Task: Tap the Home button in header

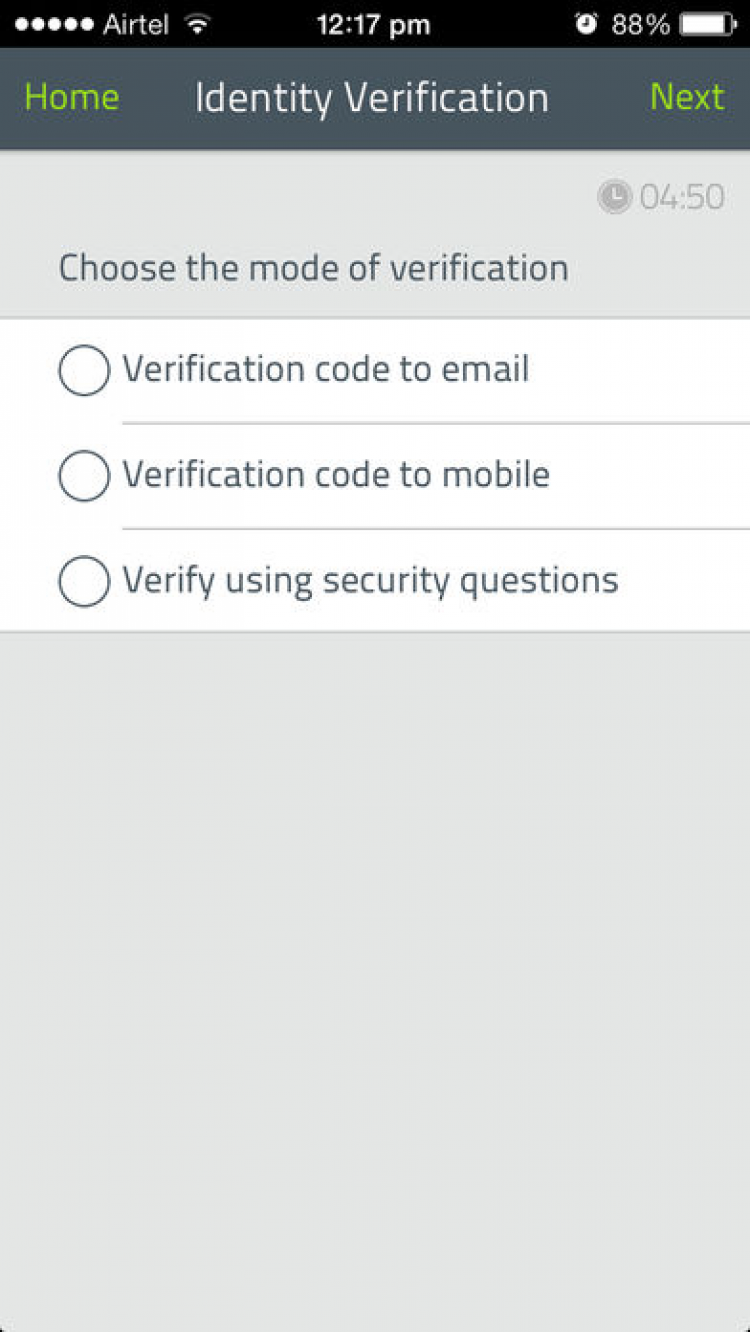Action: click(71, 98)
